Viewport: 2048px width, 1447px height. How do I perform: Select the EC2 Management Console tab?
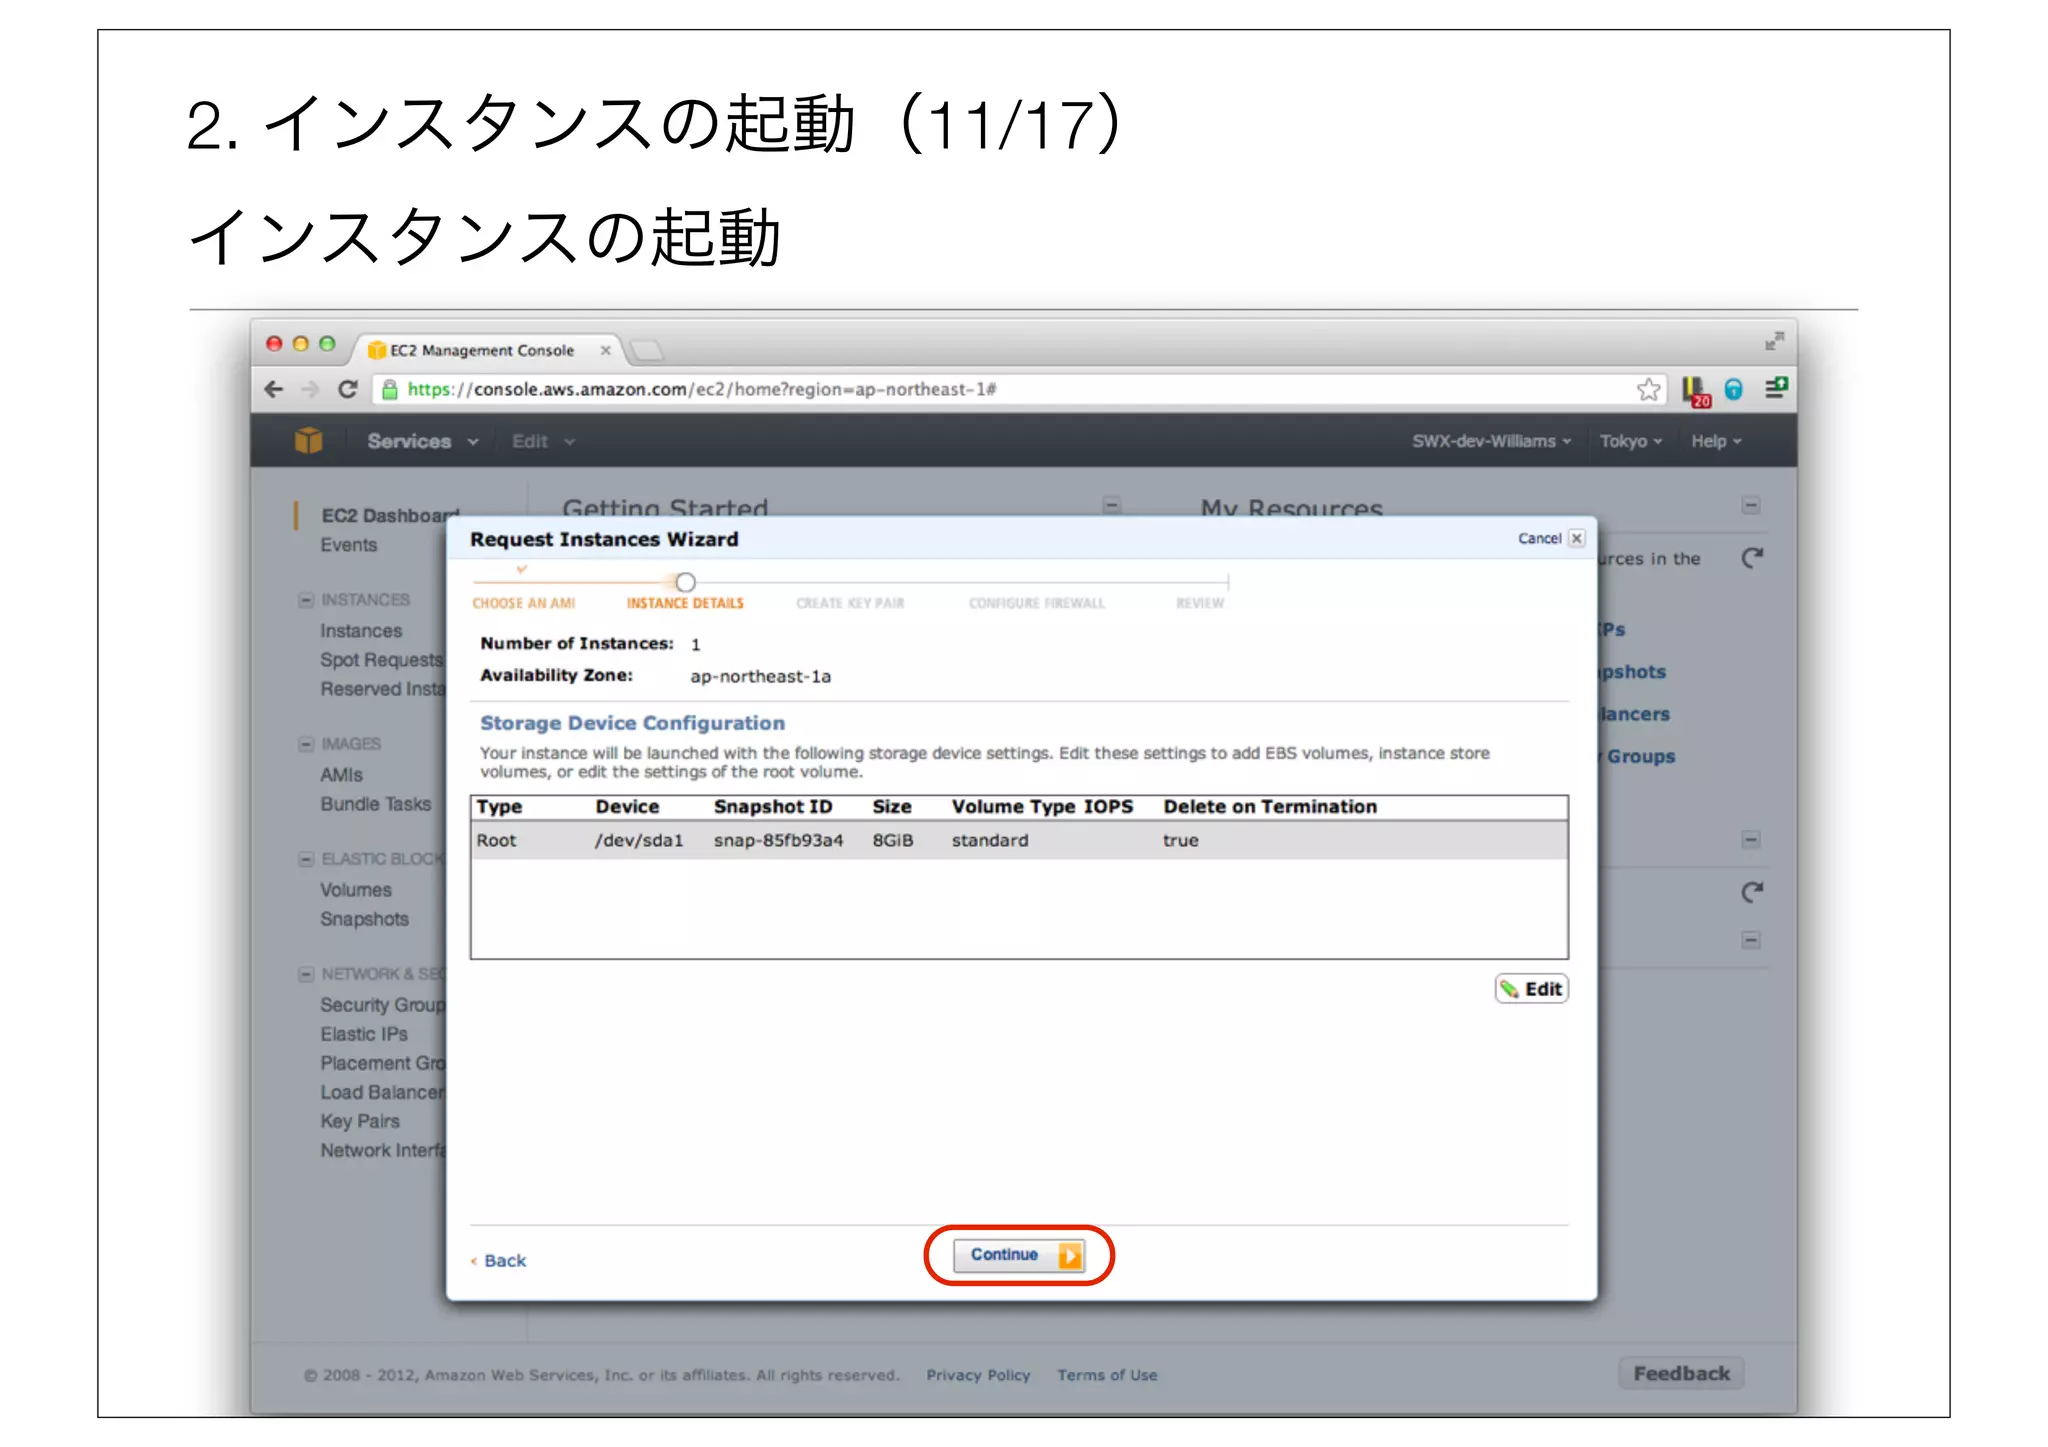[482, 350]
